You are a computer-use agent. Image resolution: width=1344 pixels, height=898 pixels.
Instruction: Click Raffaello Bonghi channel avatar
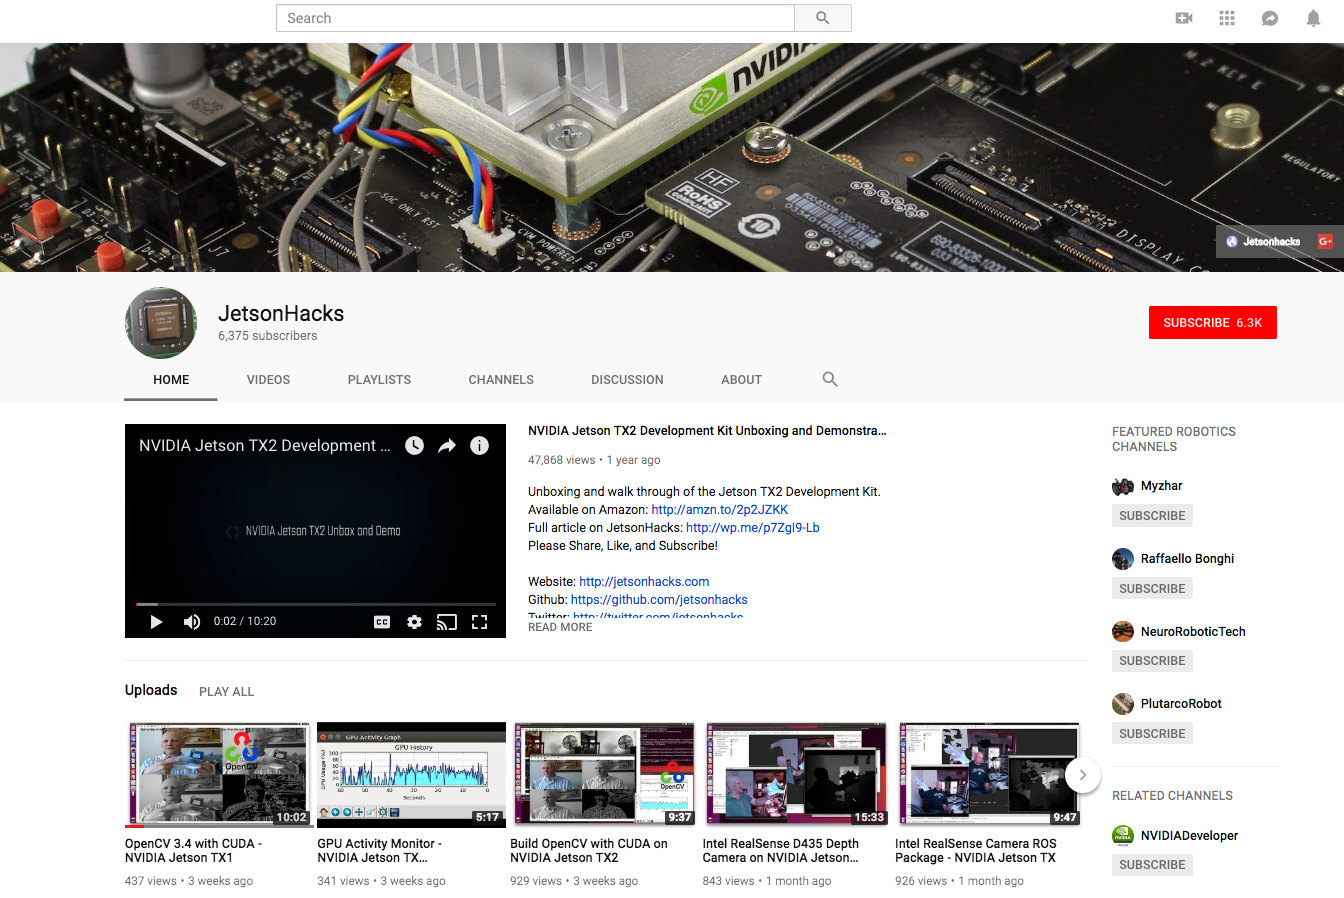pyautogui.click(x=1123, y=559)
